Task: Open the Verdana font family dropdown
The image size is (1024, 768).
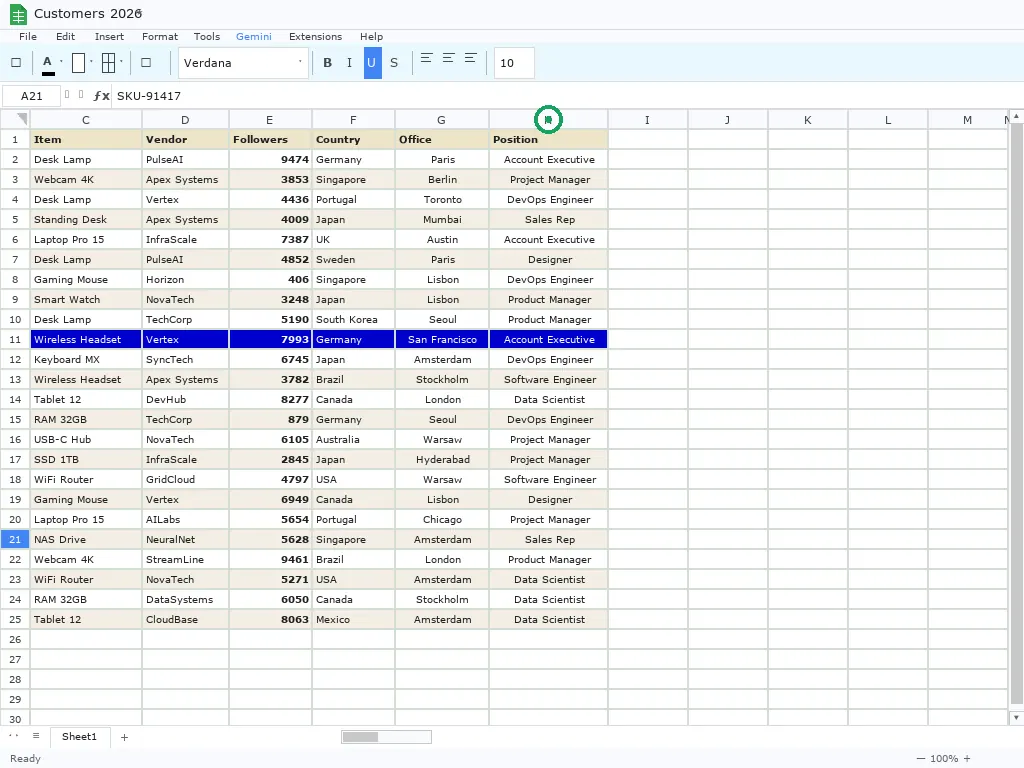Action: [x=243, y=63]
